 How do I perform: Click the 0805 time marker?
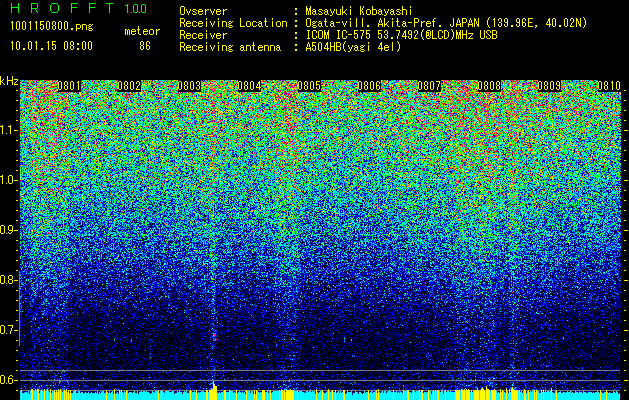coord(309,86)
